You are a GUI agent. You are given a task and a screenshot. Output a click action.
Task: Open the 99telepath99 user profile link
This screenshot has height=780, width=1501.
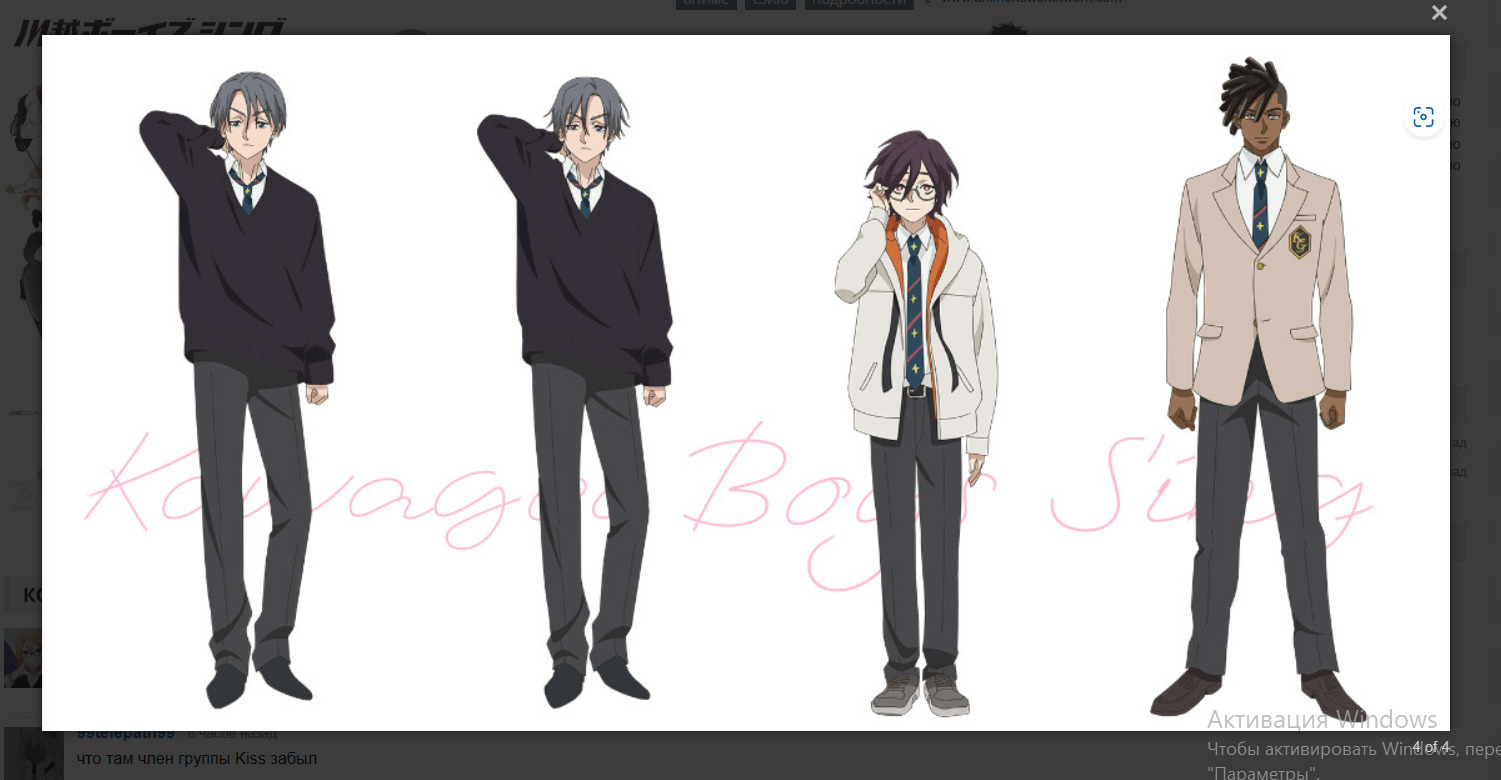[x=125, y=735]
